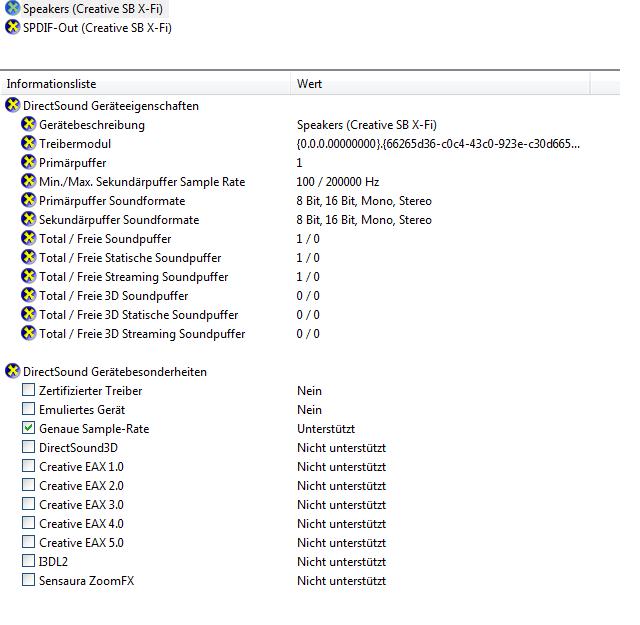Select the DirectSound Gerätebesonderheiten heading

coord(115,372)
